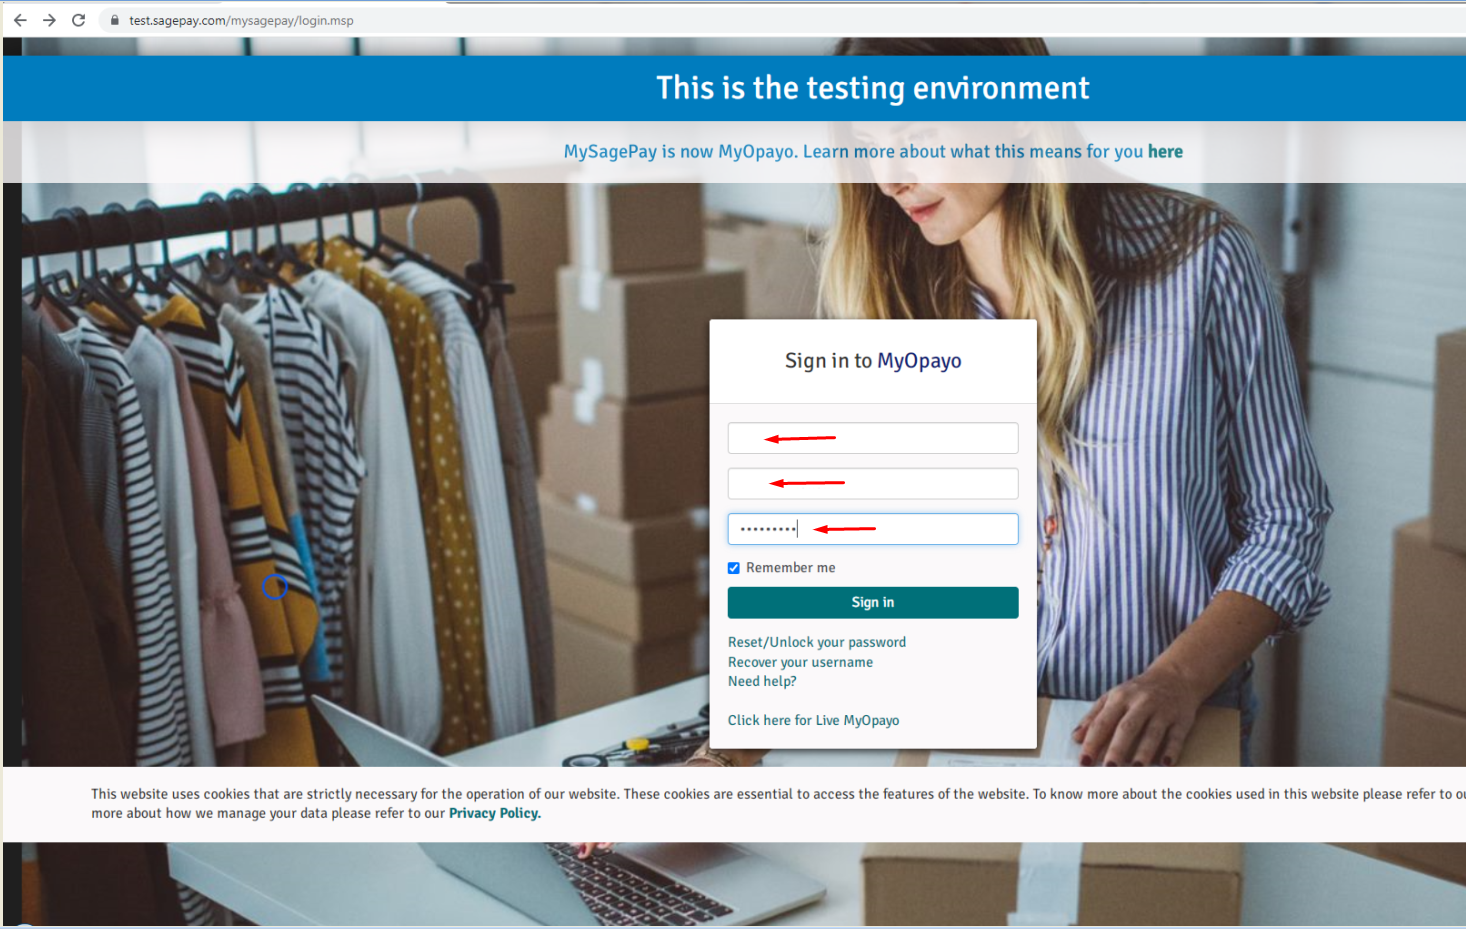The height and width of the screenshot is (929, 1466).
Task: Open Recover your username link
Action: click(x=800, y=662)
